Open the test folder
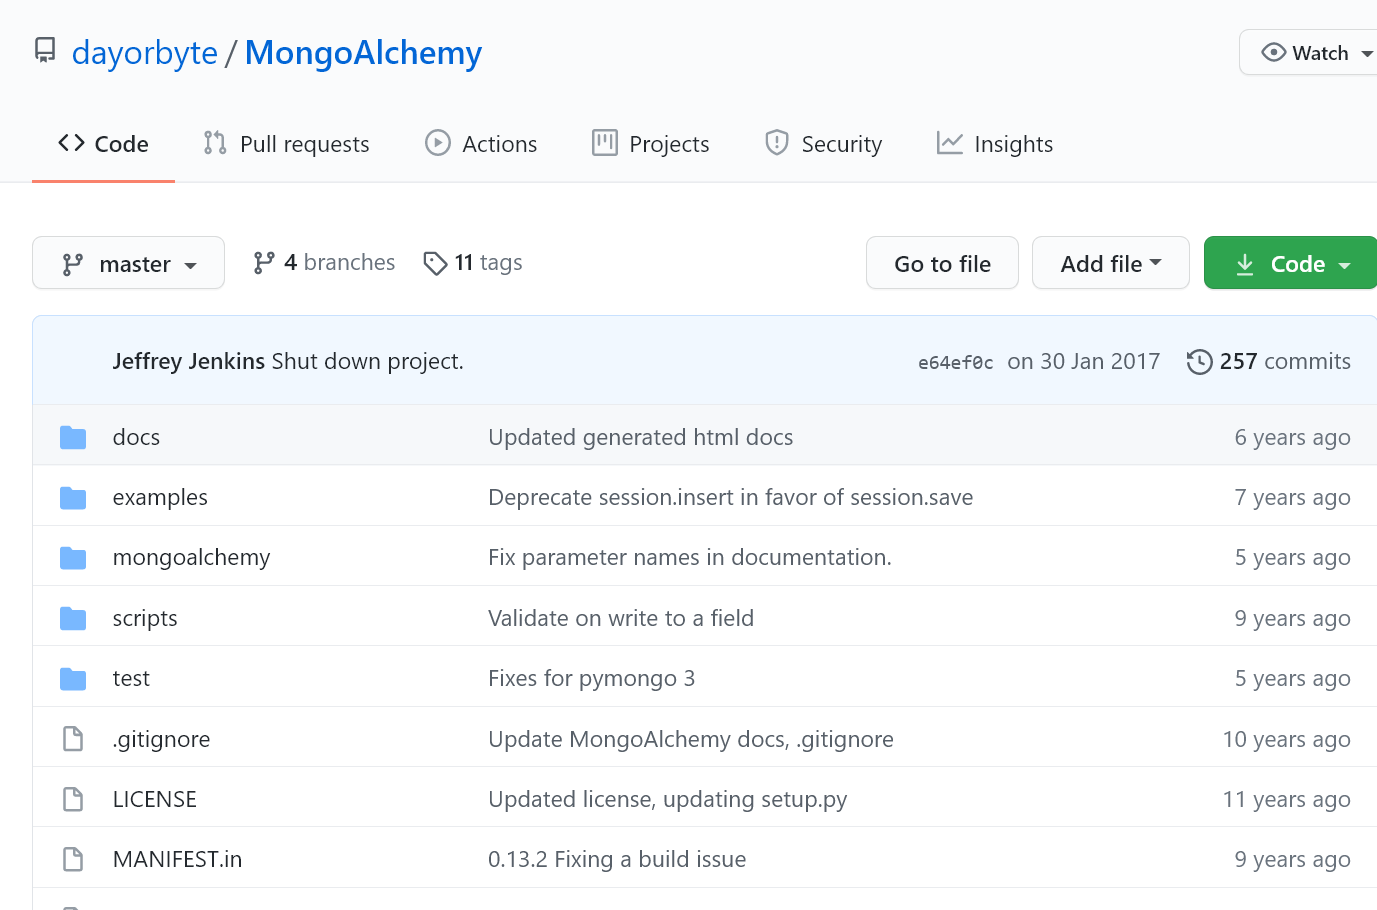This screenshot has width=1377, height=910. pos(131,678)
